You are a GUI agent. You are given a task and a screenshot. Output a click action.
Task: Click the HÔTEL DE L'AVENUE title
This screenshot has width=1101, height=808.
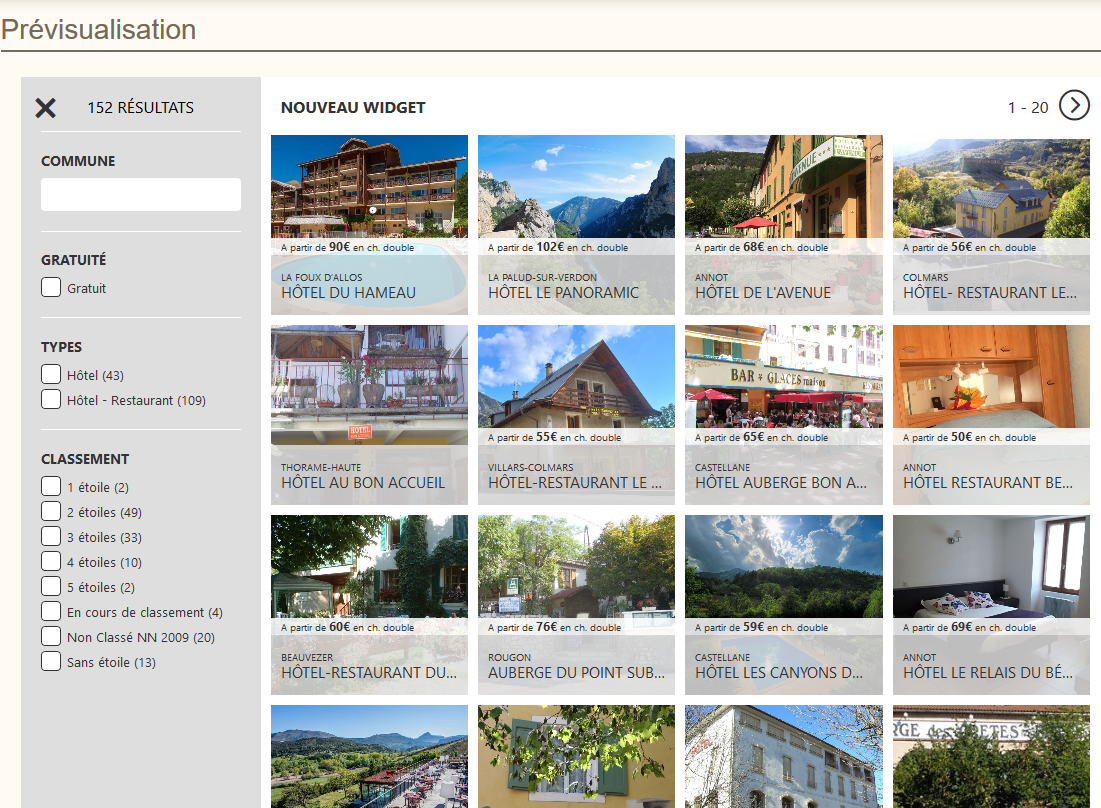coord(763,293)
